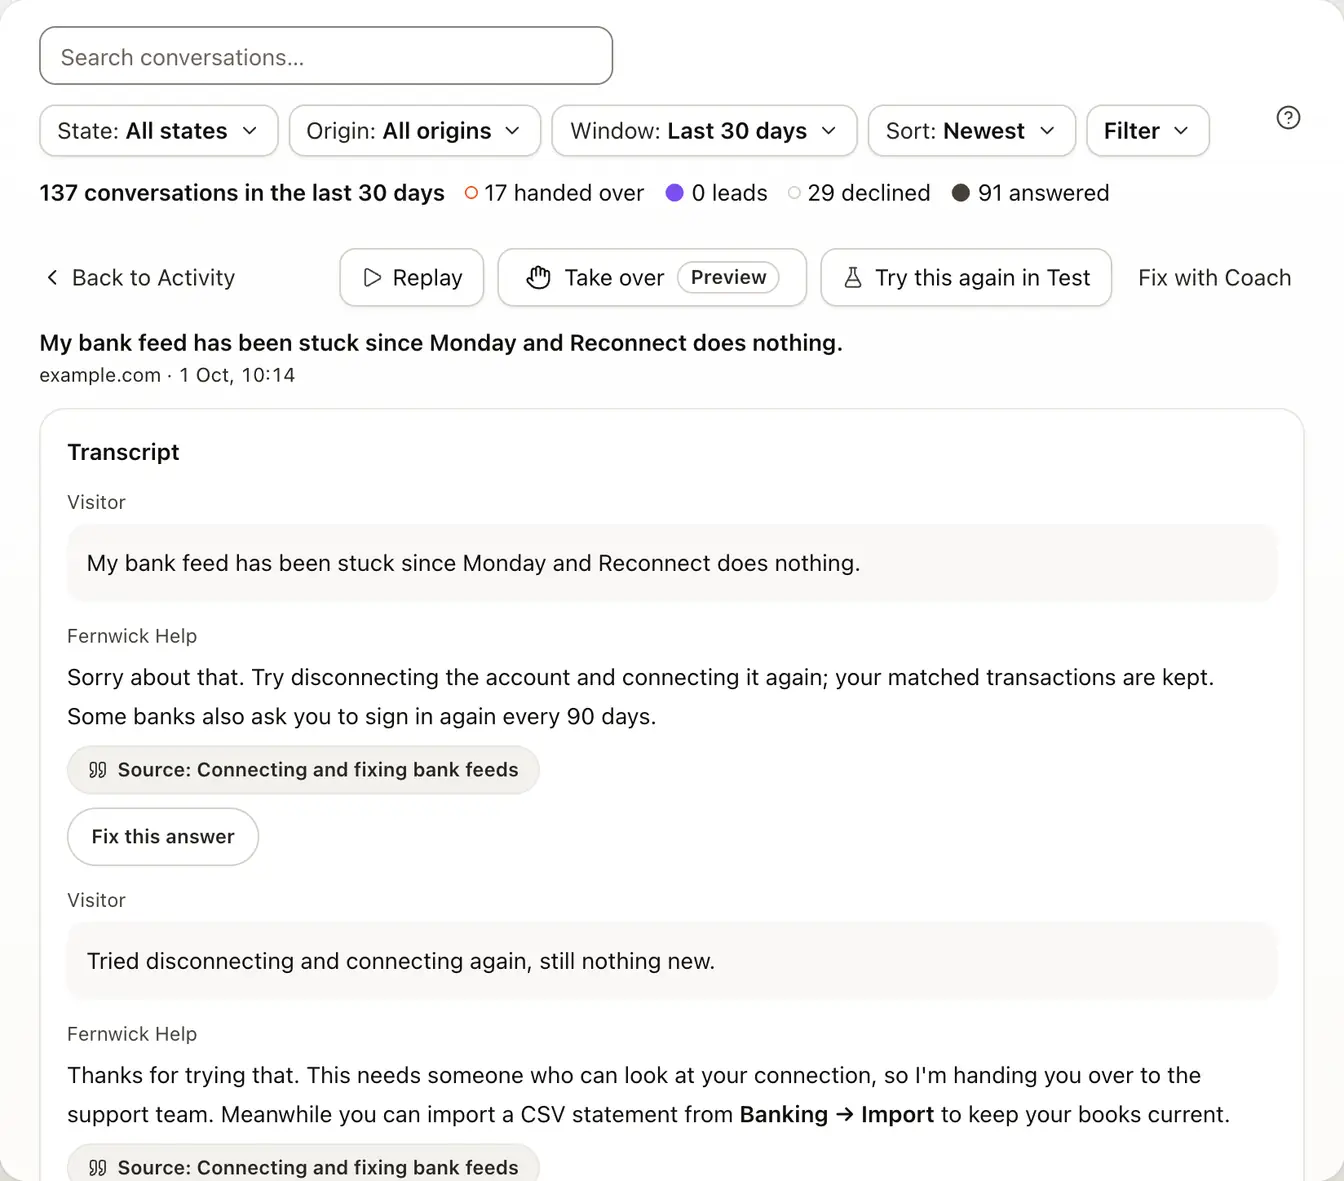Change the Window: Last 30 days dropdown
The image size is (1344, 1181).
pos(704,131)
